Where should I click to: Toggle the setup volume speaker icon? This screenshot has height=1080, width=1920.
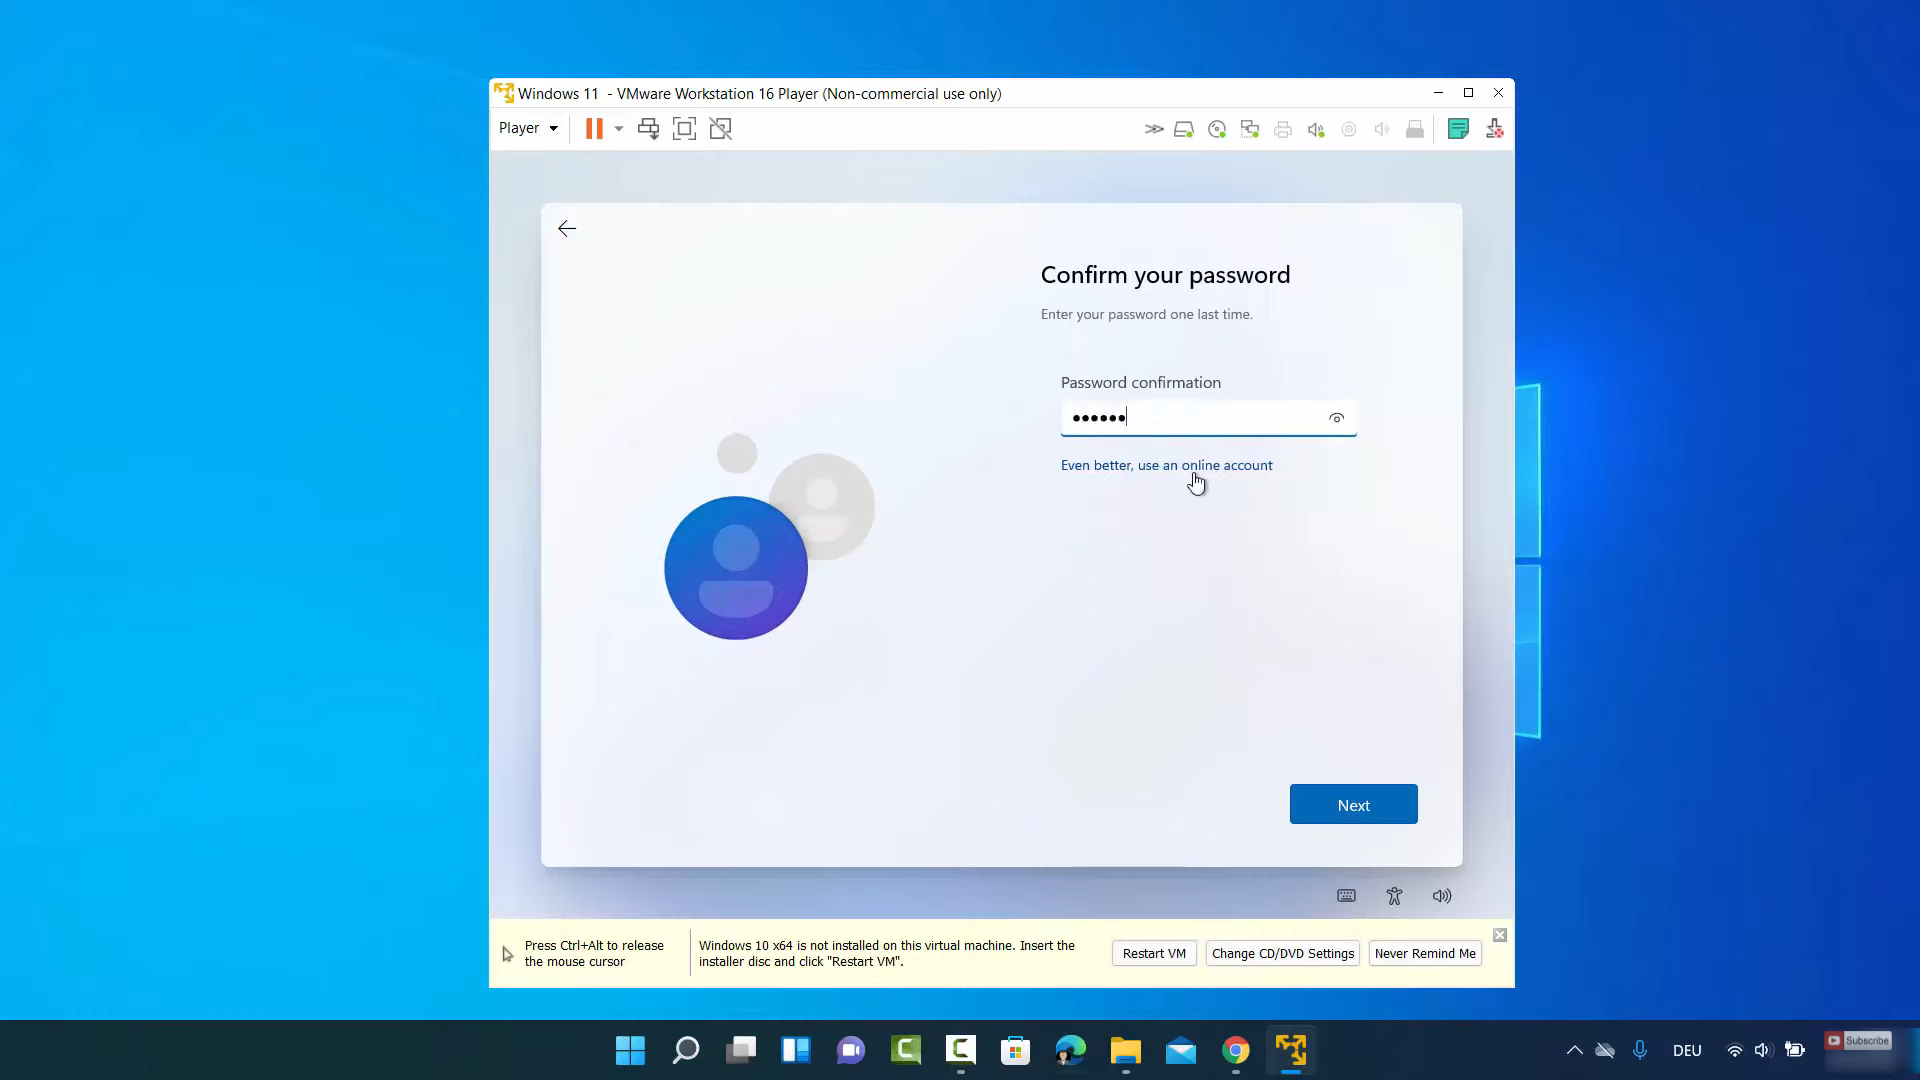pos(1441,896)
